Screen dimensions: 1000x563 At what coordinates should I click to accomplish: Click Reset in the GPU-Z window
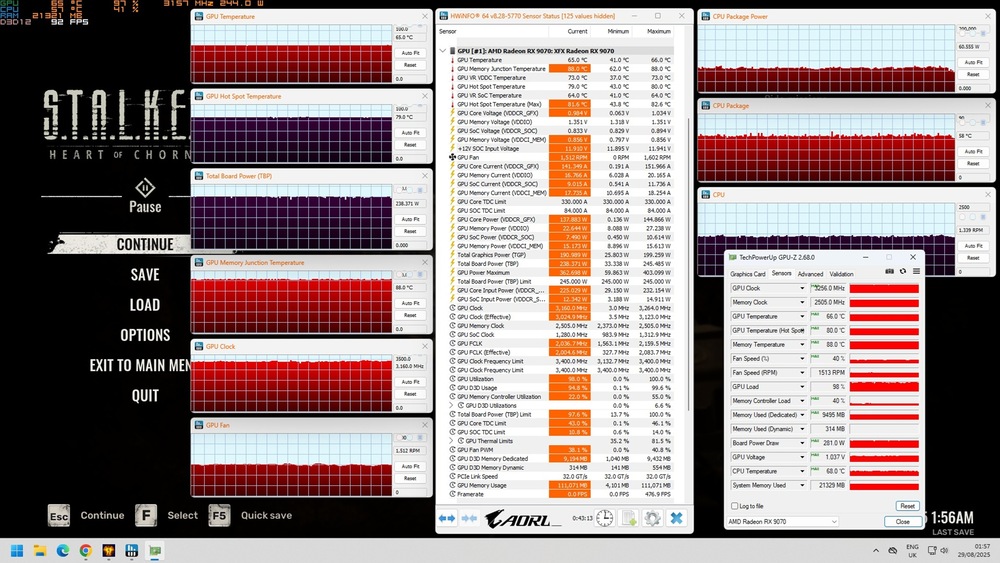[x=907, y=506]
